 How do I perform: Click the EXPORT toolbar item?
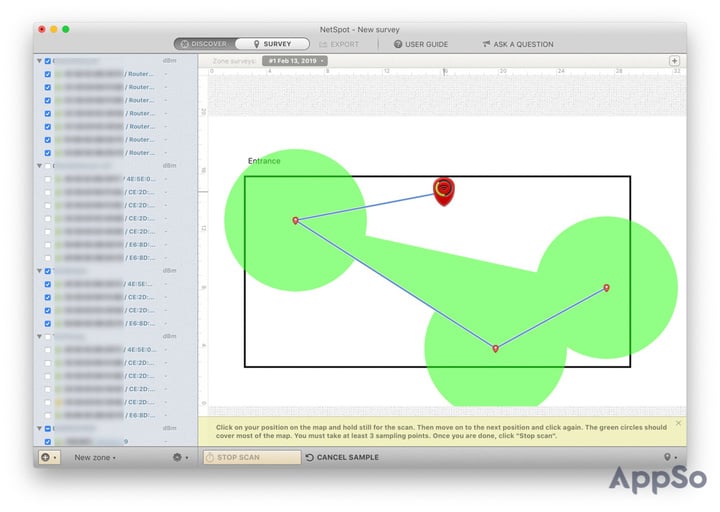[339, 44]
